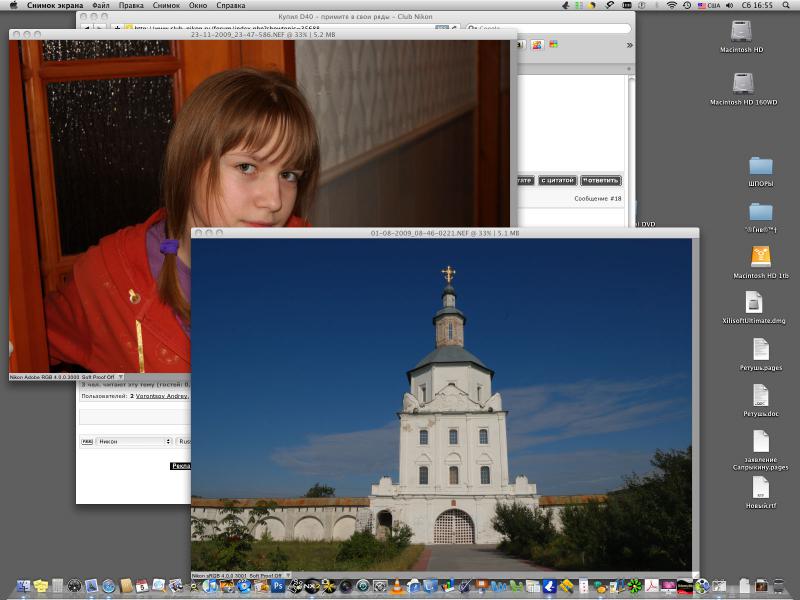Open Spotlight search magnifier
Image resolution: width=800 pixels, height=600 pixels.
[x=786, y=5]
